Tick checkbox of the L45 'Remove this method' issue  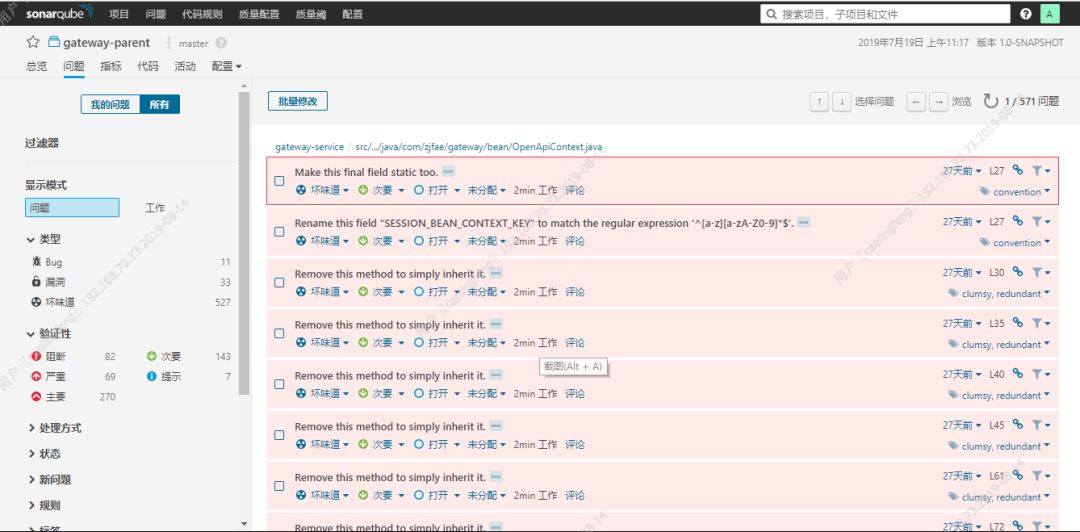[279, 435]
